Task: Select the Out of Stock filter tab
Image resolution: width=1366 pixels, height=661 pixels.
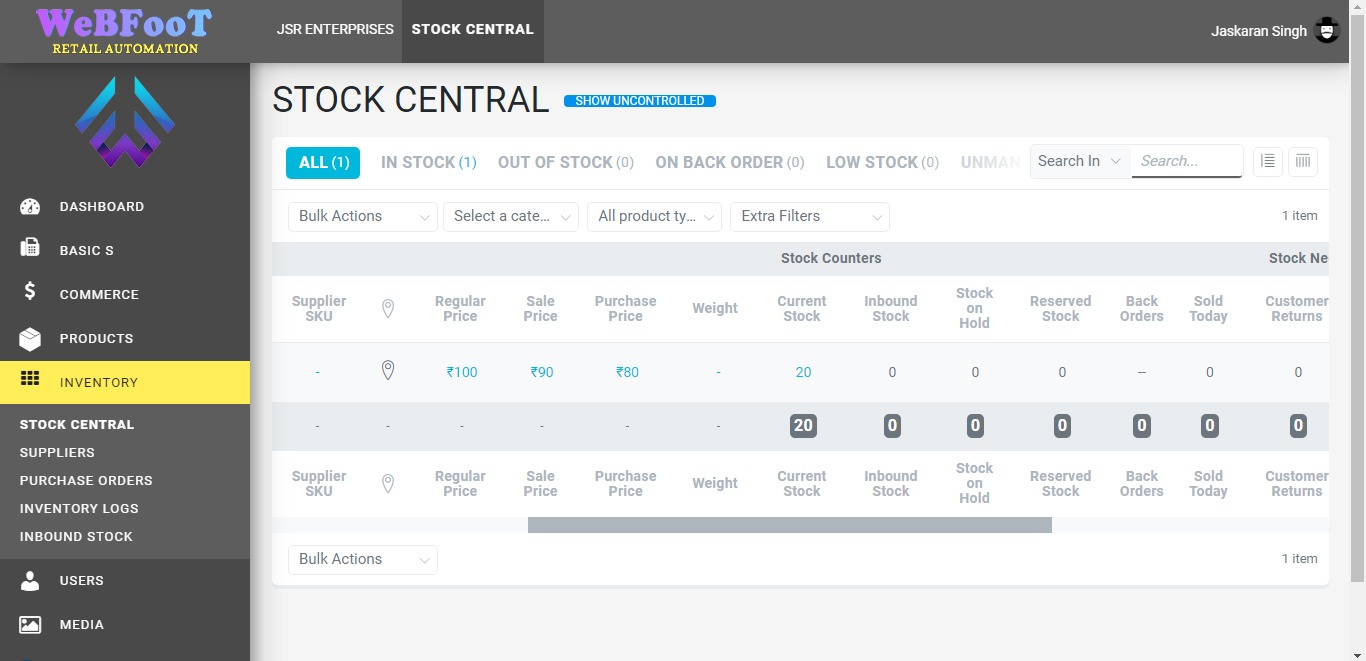Action: 565,162
